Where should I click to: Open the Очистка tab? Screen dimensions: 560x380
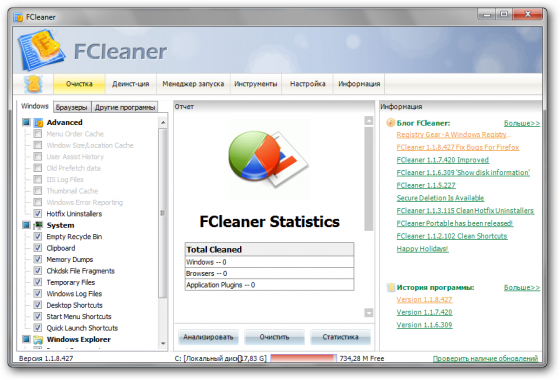[x=79, y=84]
